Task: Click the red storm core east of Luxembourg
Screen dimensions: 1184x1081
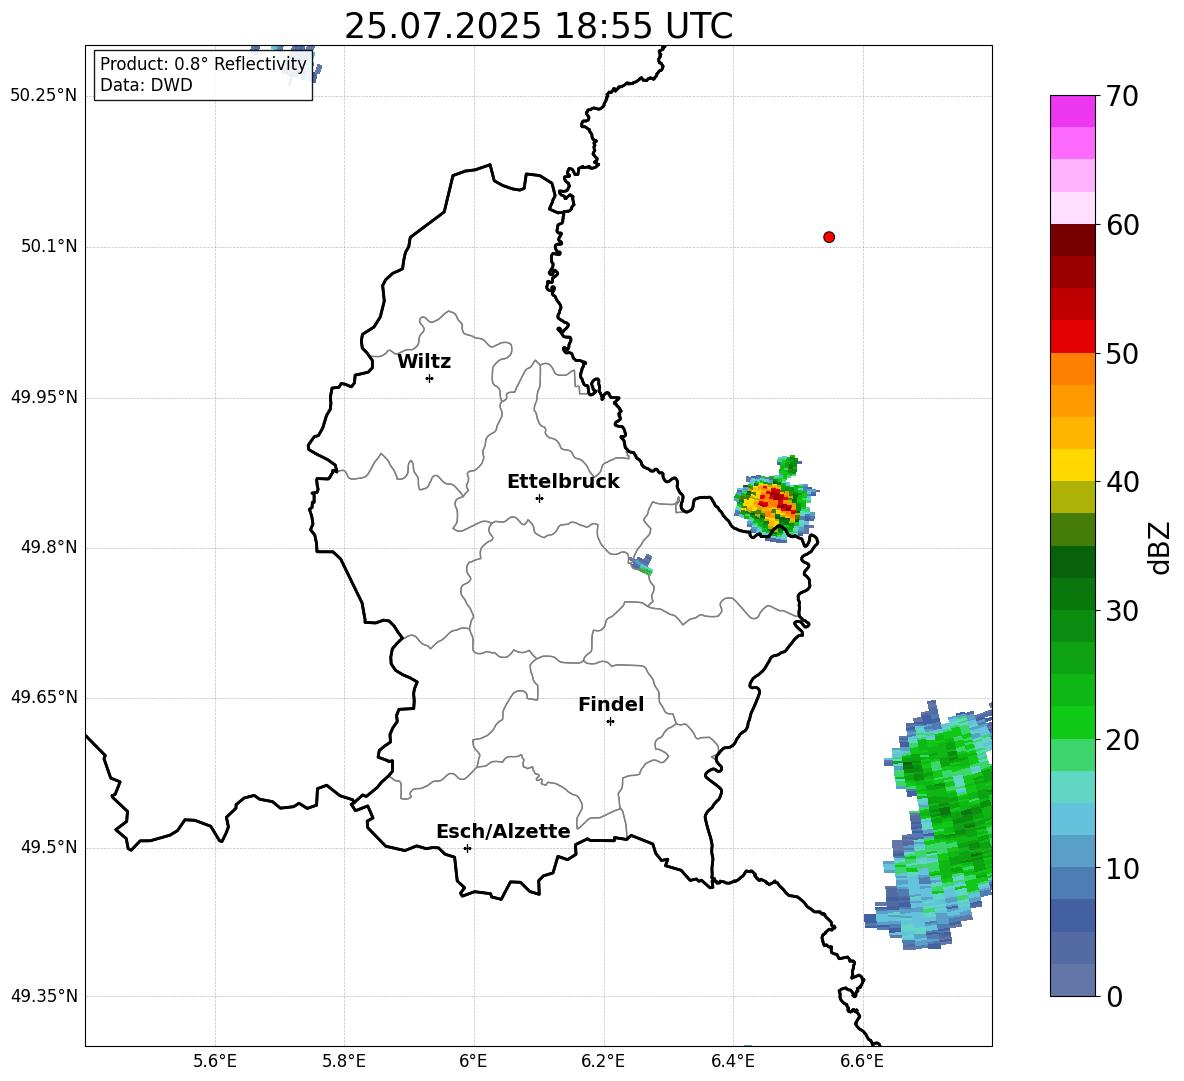Action: [776, 499]
